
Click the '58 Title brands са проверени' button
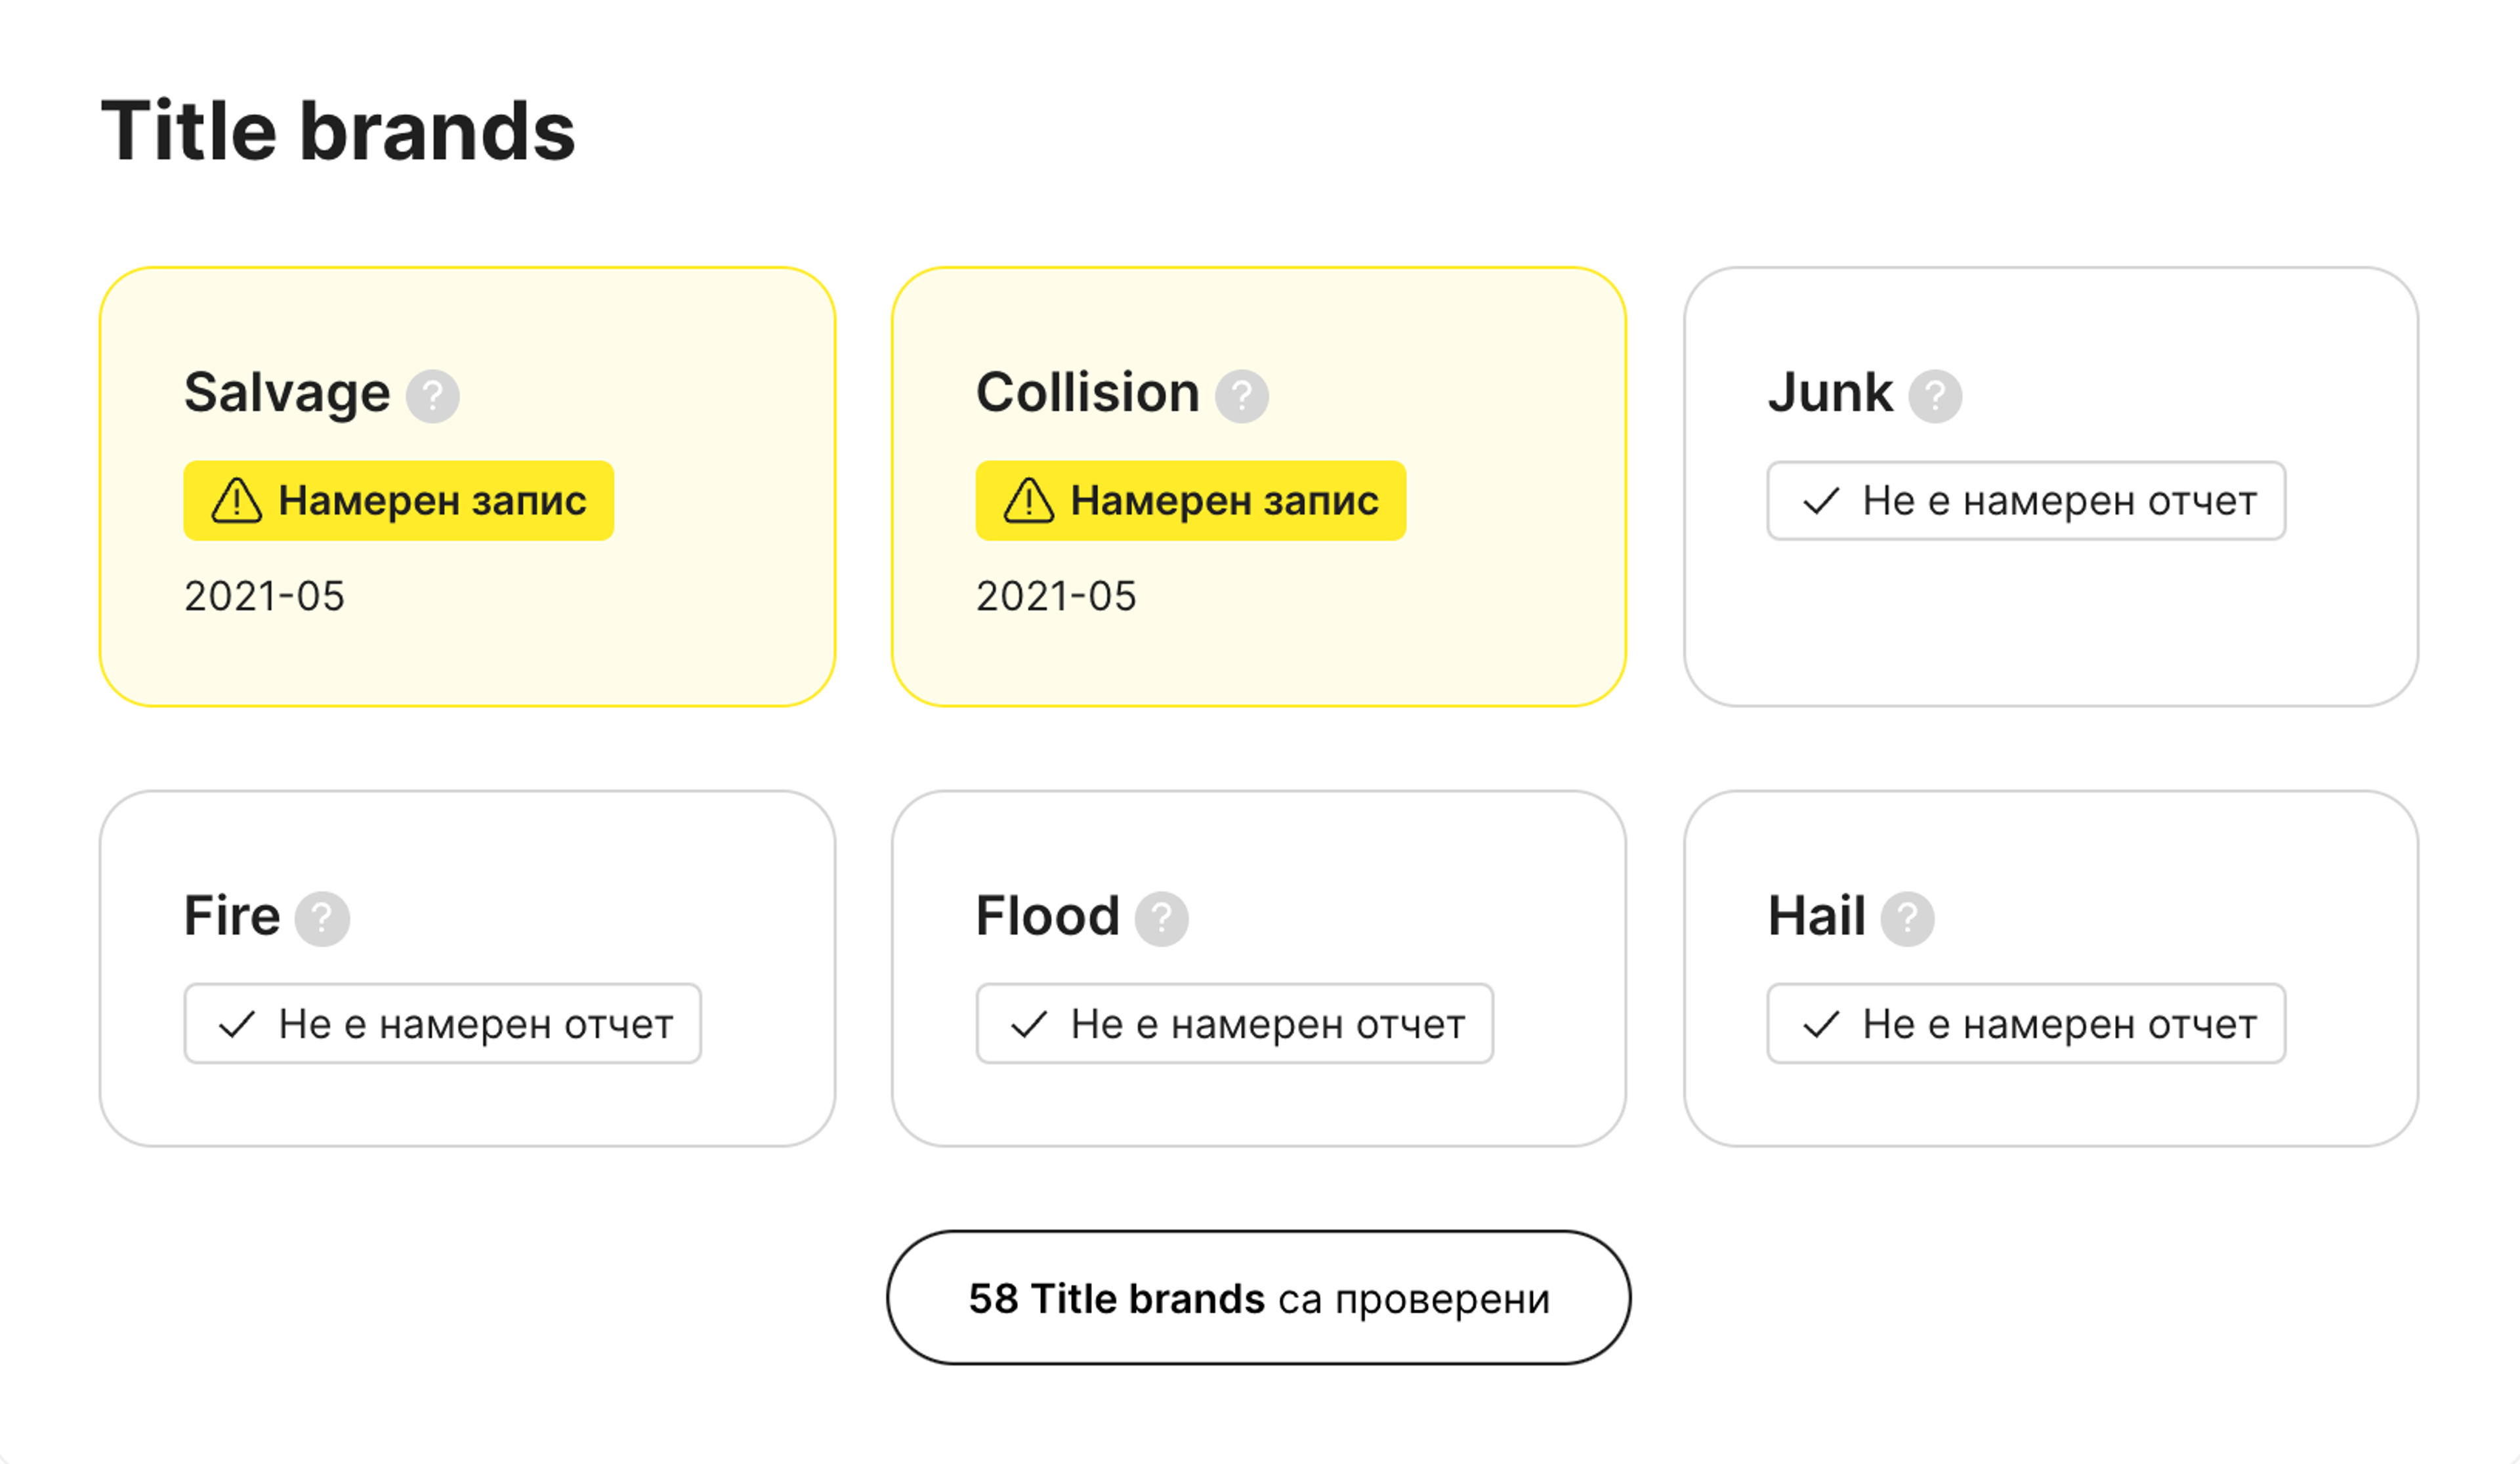pos(1258,1298)
